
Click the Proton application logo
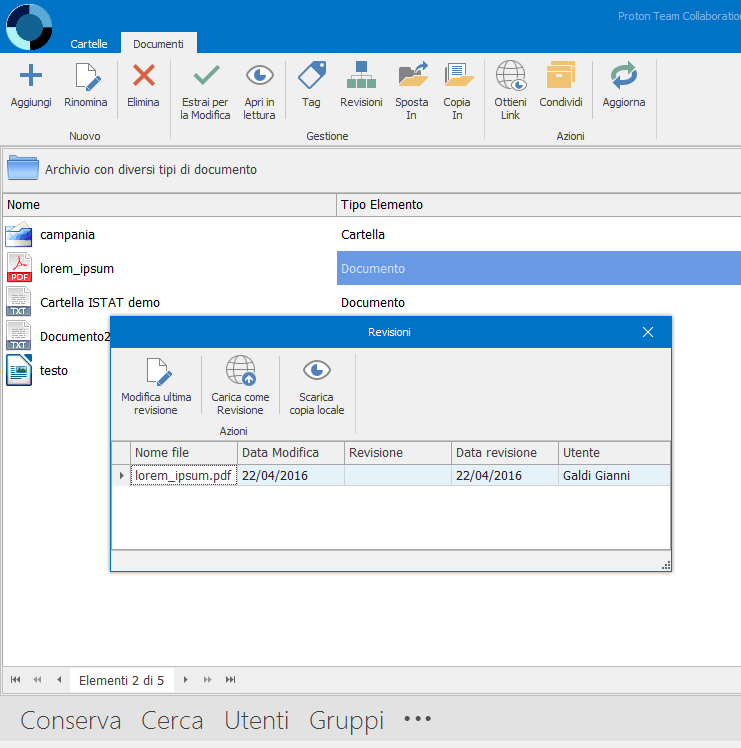[x=29, y=27]
